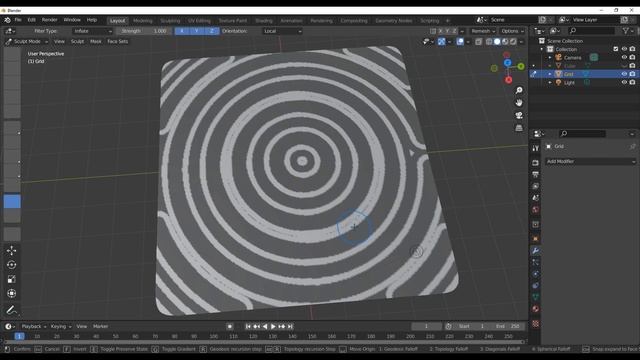
Task: Click the zoom magnifier viewport icon
Action: point(519,90)
